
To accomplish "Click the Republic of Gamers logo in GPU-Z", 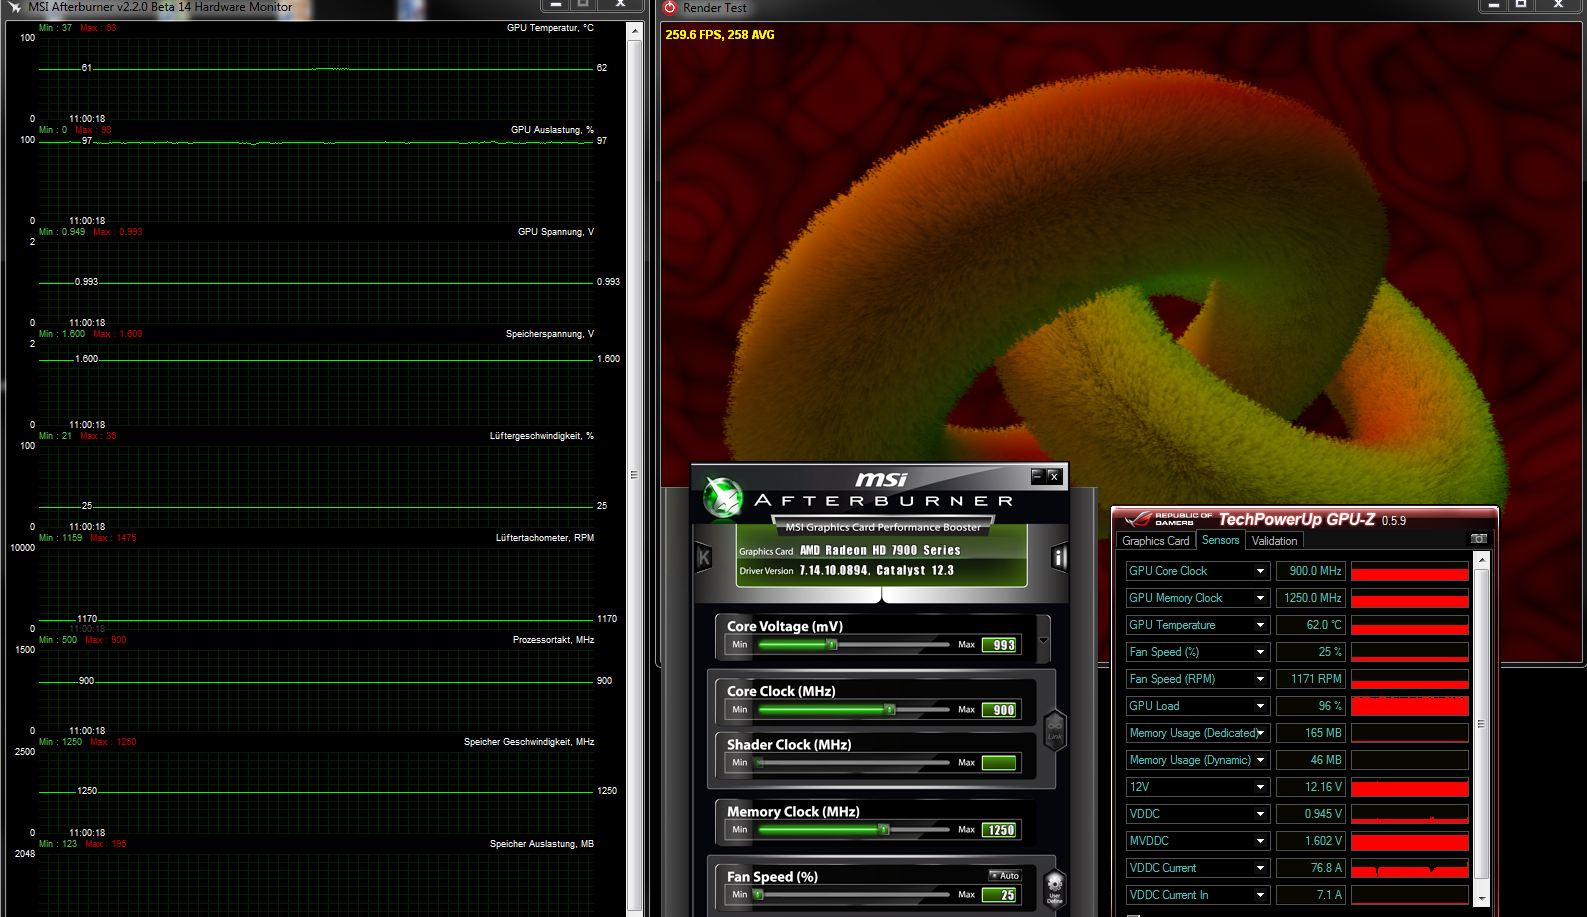I will tap(1167, 519).
